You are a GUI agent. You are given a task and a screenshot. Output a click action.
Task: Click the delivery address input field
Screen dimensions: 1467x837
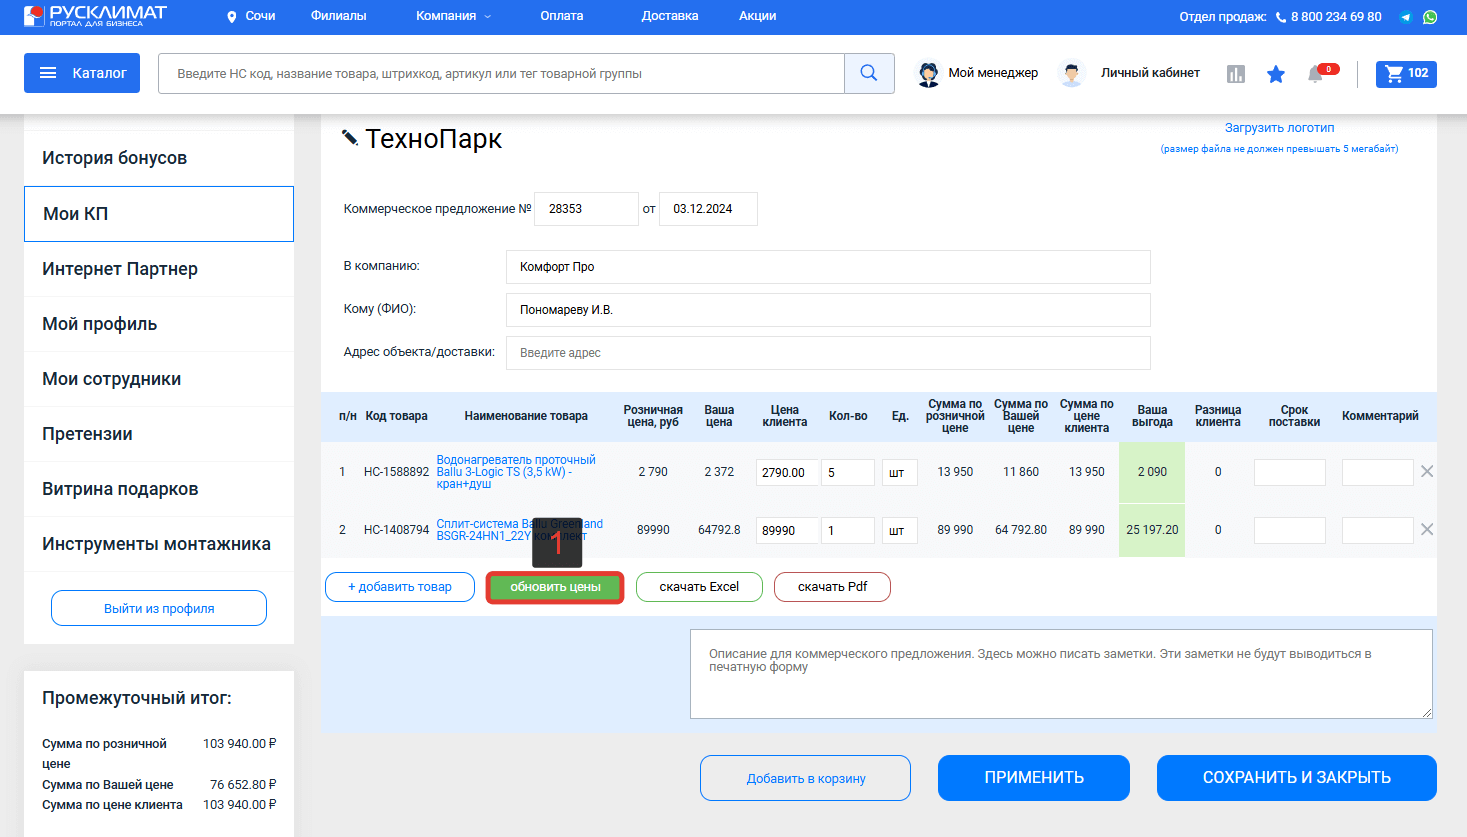tap(828, 353)
